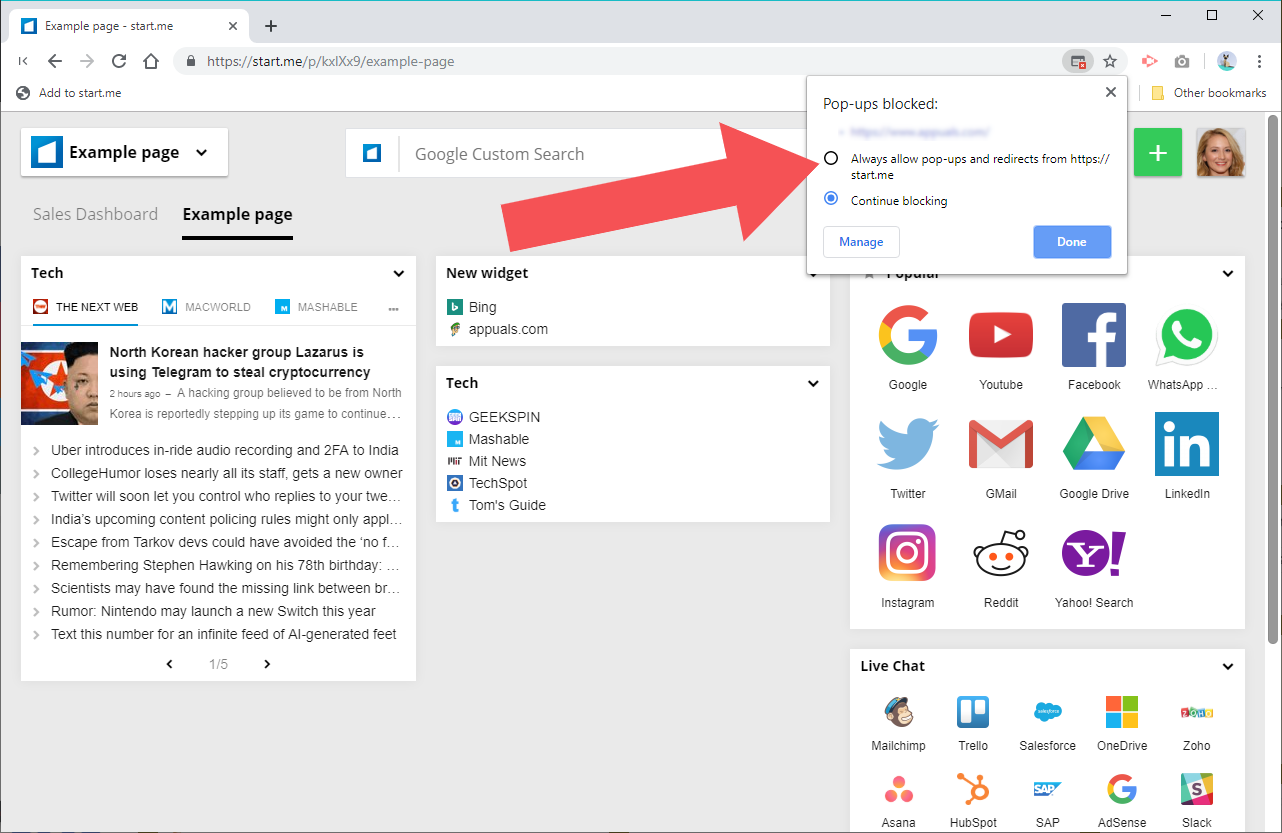
Task: Open the GMail envelope icon
Action: point(1001,444)
